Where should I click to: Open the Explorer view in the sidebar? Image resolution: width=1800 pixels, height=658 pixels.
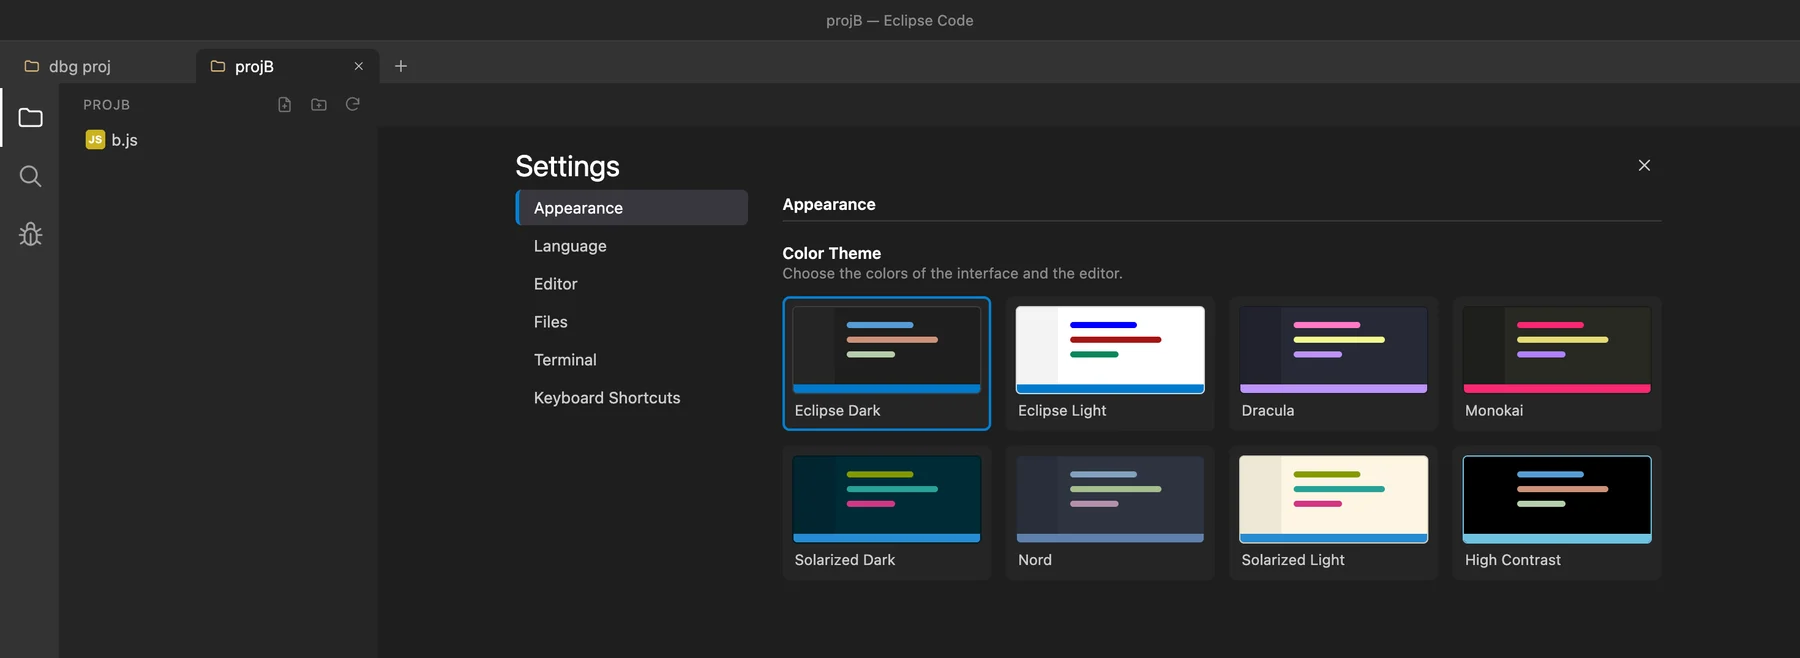tap(30, 117)
